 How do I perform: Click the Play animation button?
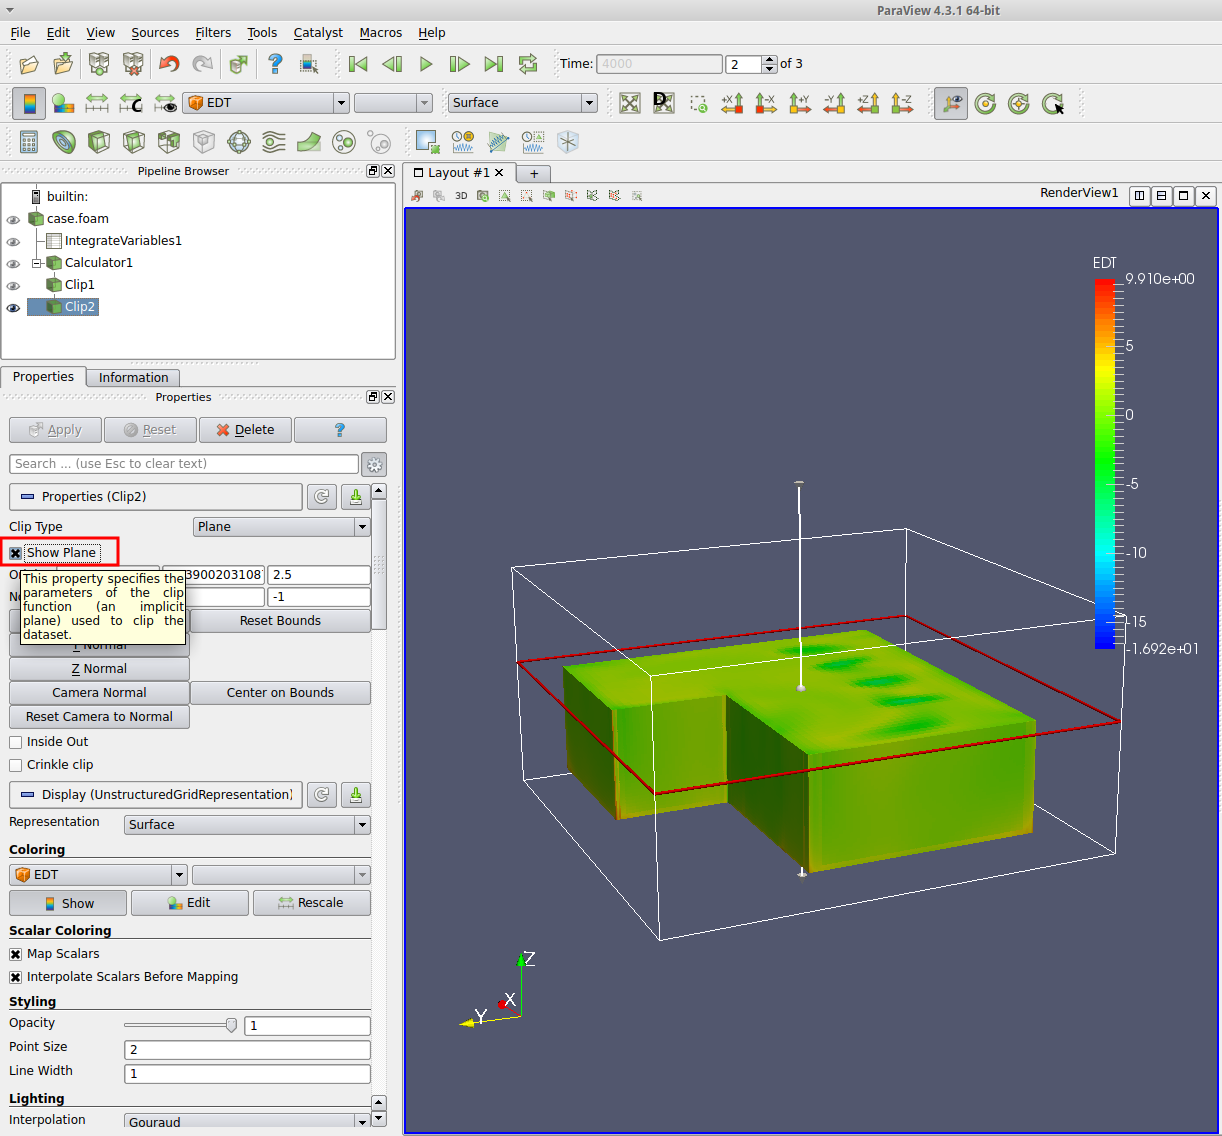pos(426,64)
